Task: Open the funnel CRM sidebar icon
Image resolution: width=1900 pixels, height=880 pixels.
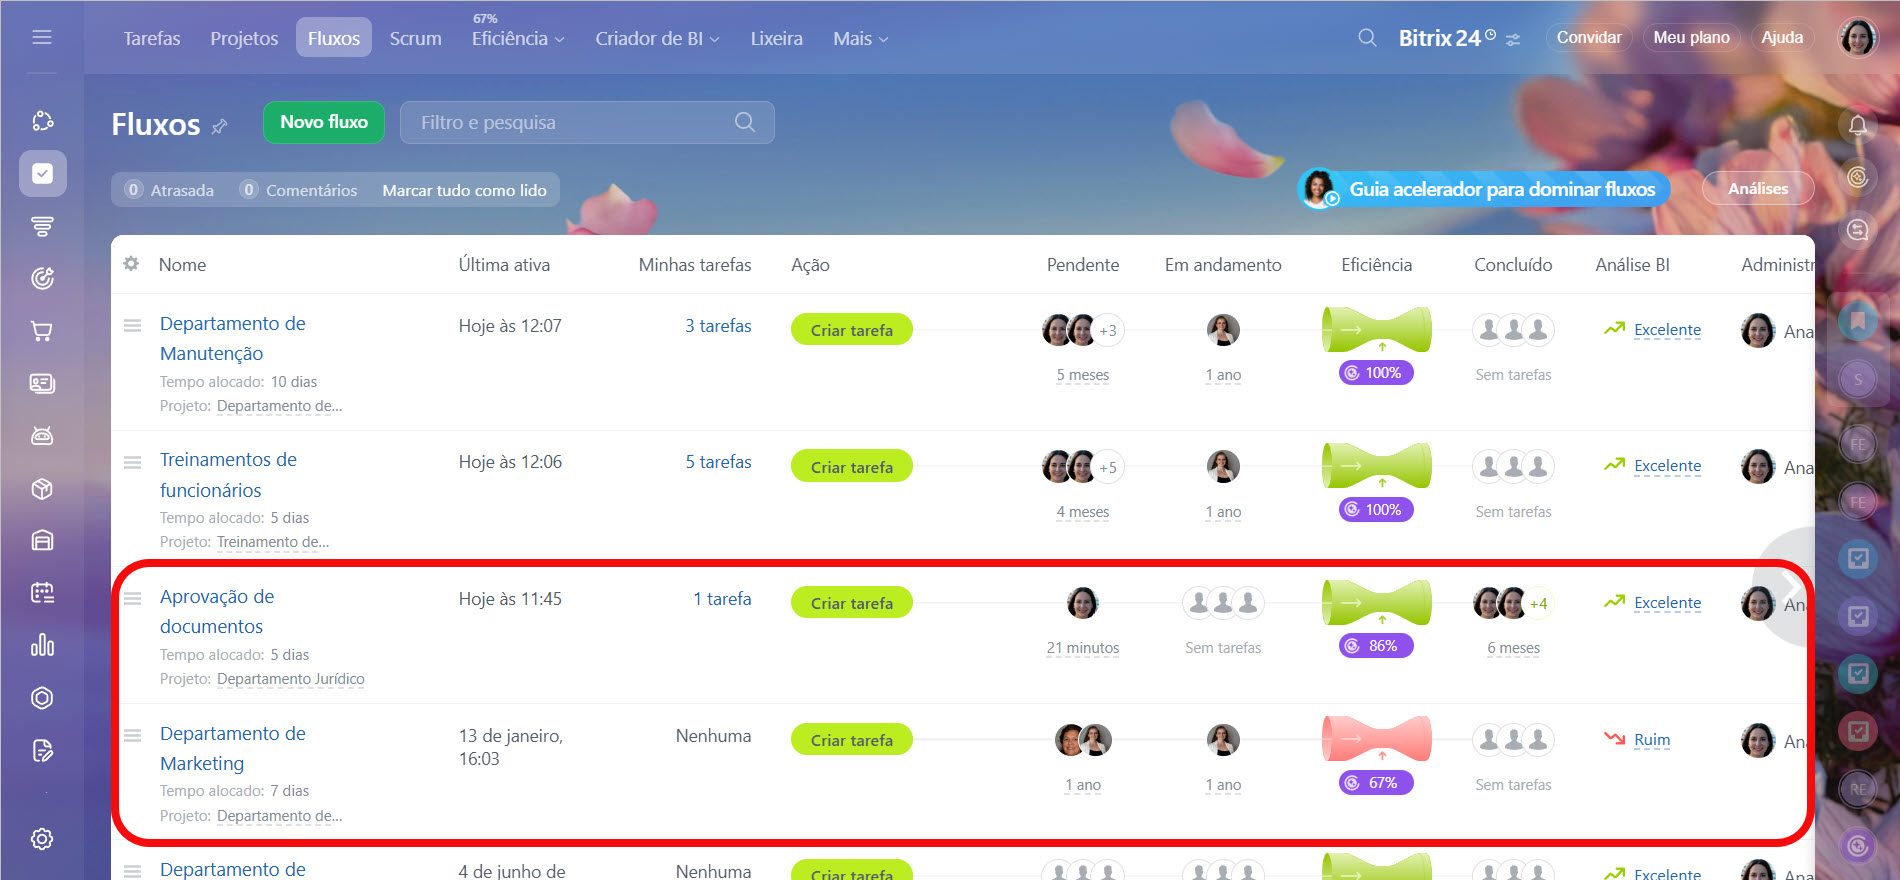Action: (x=42, y=227)
